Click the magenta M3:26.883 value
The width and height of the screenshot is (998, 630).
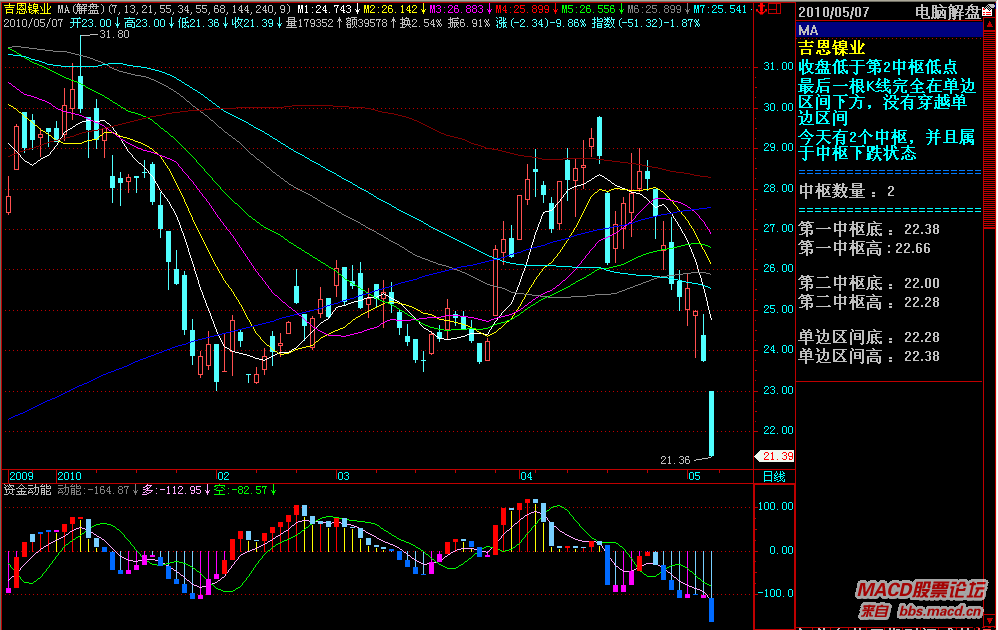pyautogui.click(x=456, y=9)
